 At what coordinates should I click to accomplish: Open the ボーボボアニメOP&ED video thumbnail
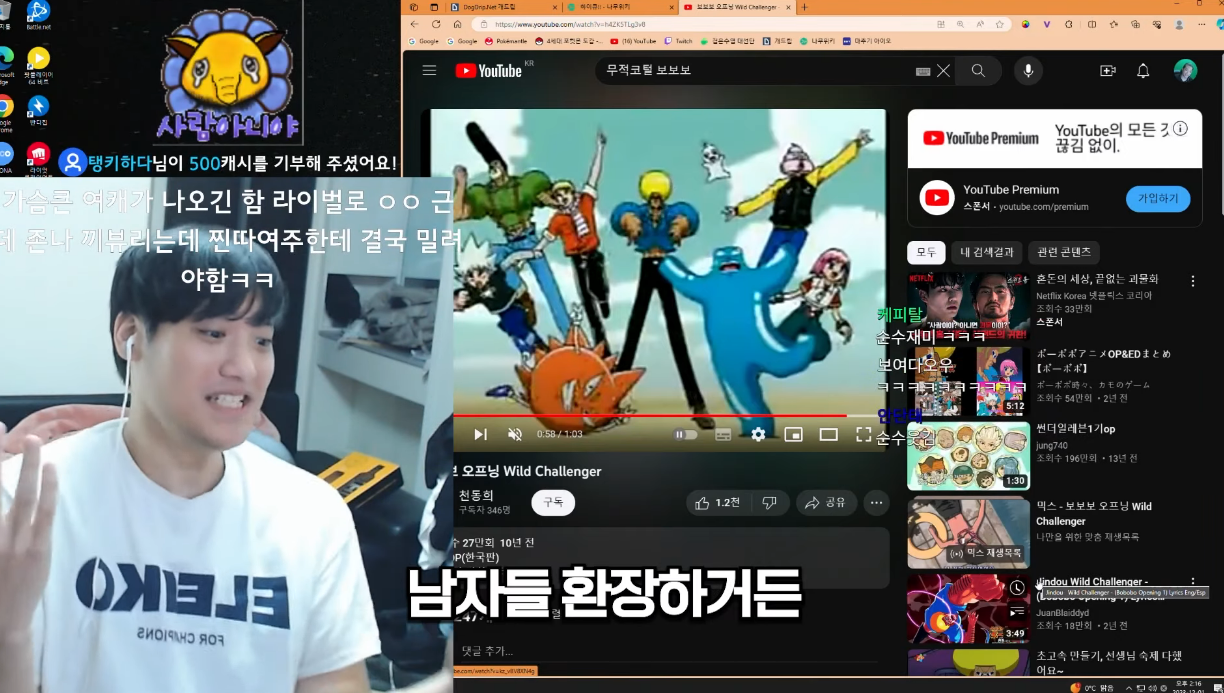point(968,381)
